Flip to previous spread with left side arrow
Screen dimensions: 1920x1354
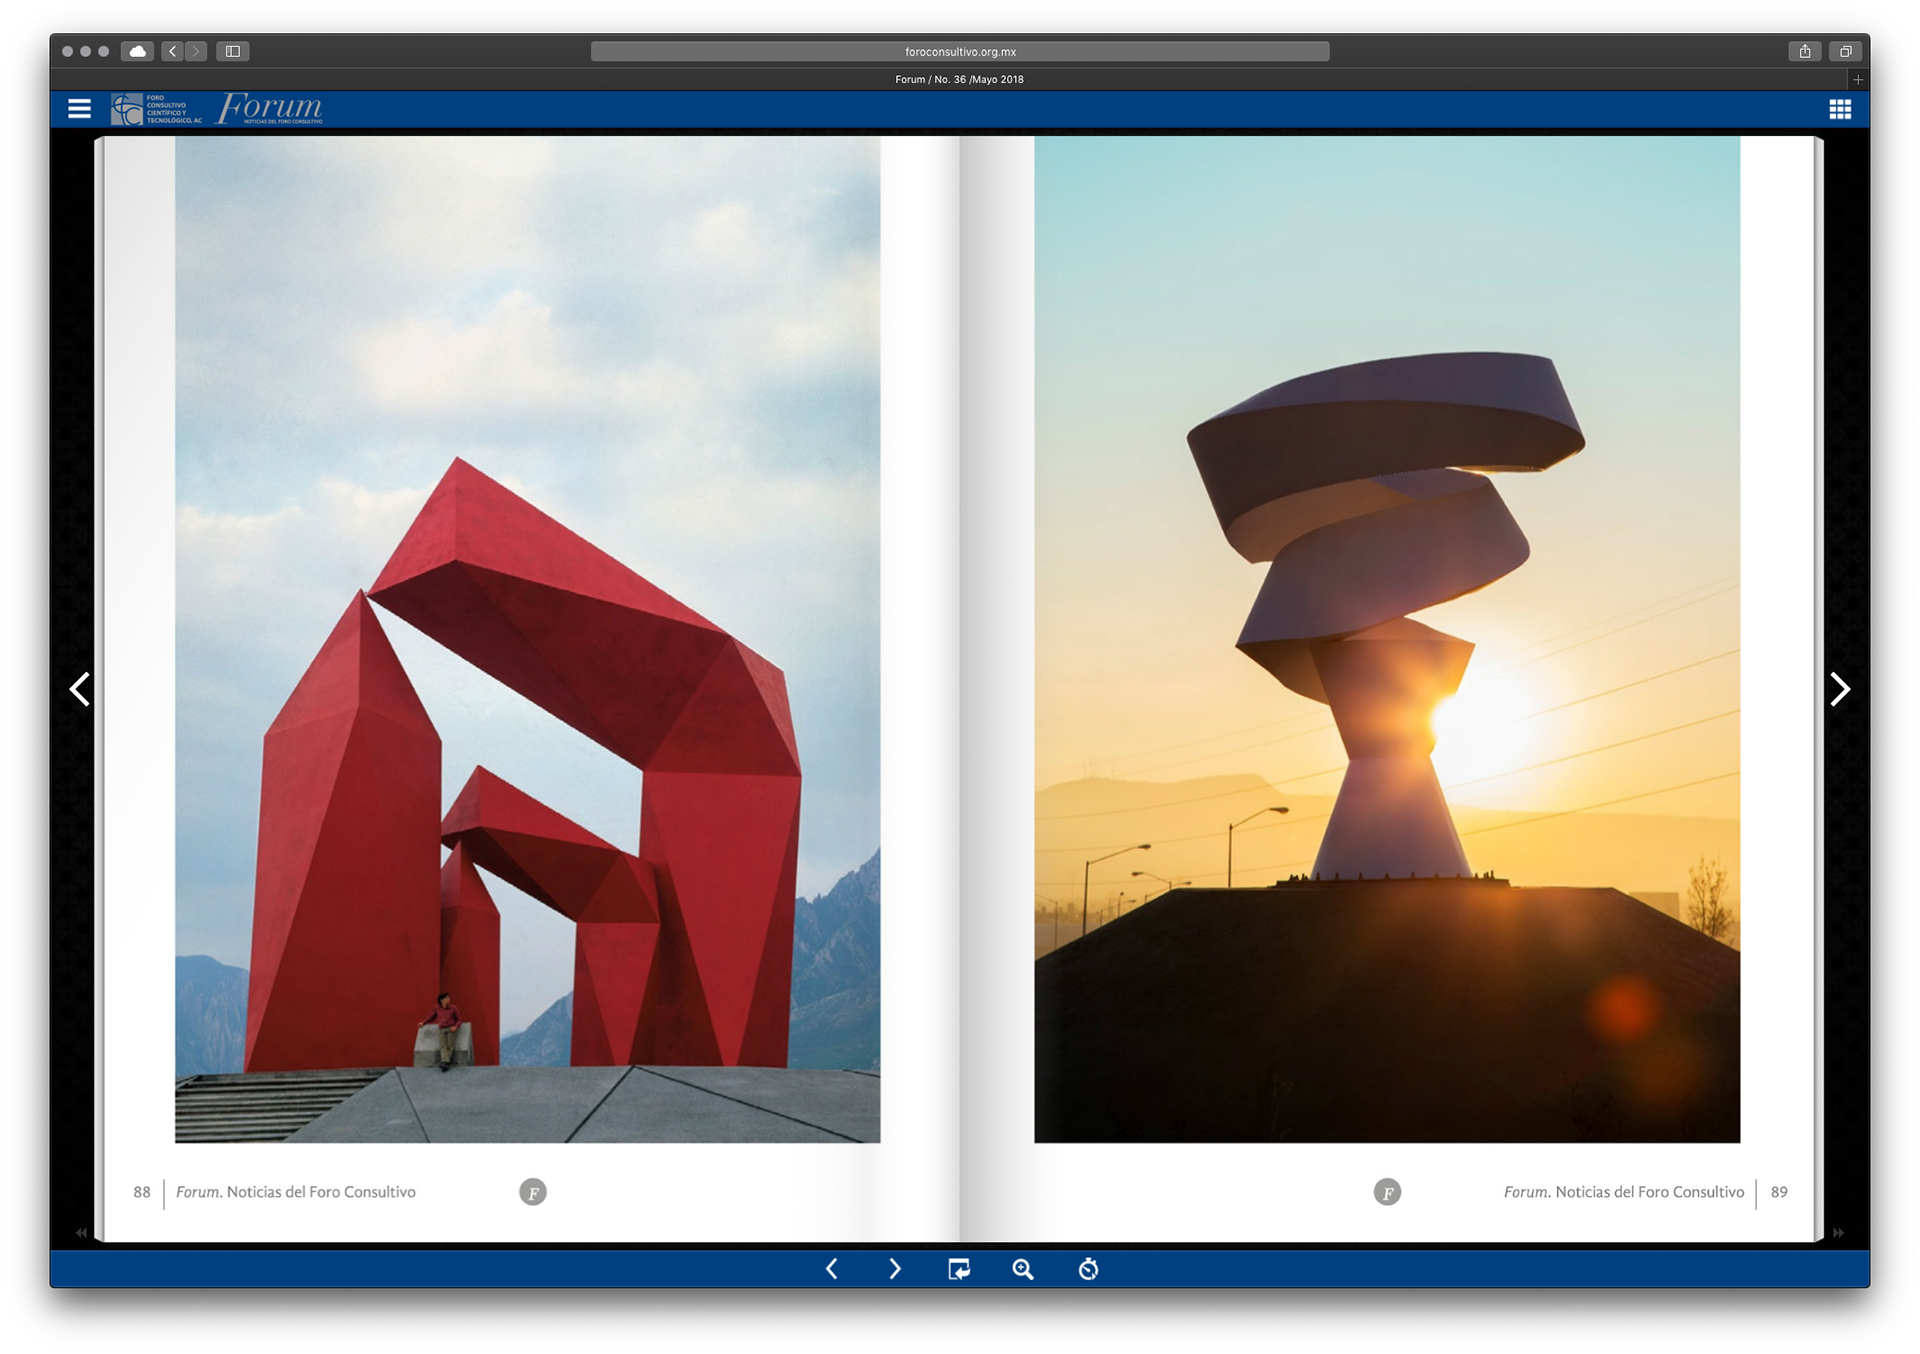(80, 689)
